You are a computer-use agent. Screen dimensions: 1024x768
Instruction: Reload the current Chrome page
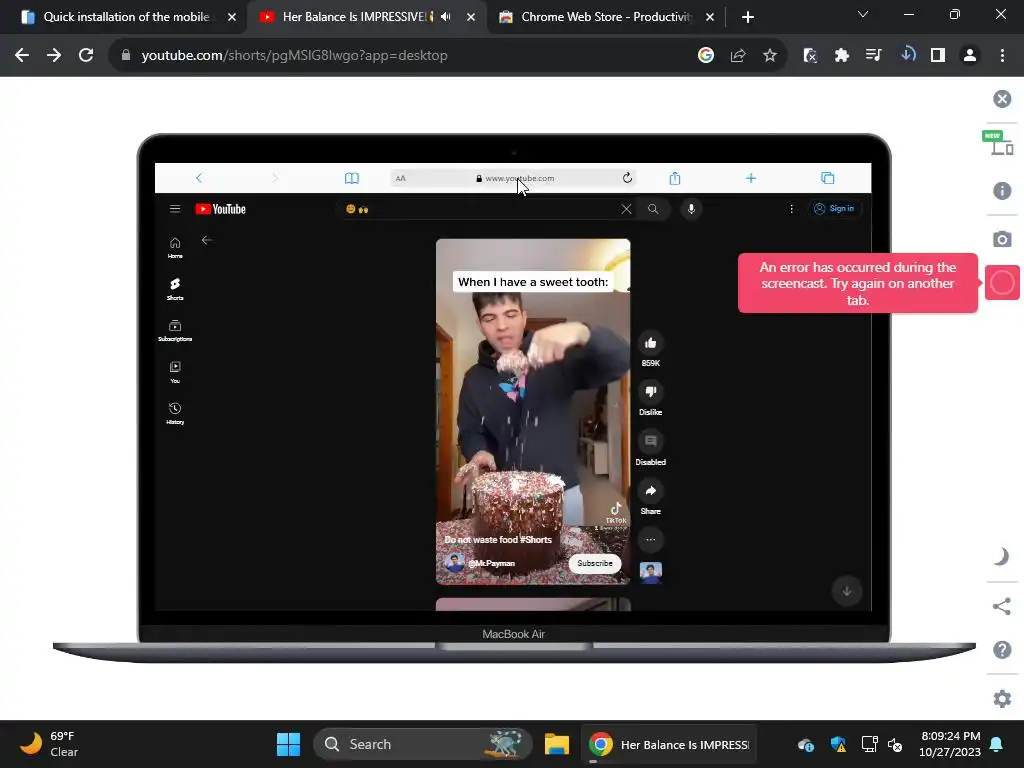click(86, 56)
